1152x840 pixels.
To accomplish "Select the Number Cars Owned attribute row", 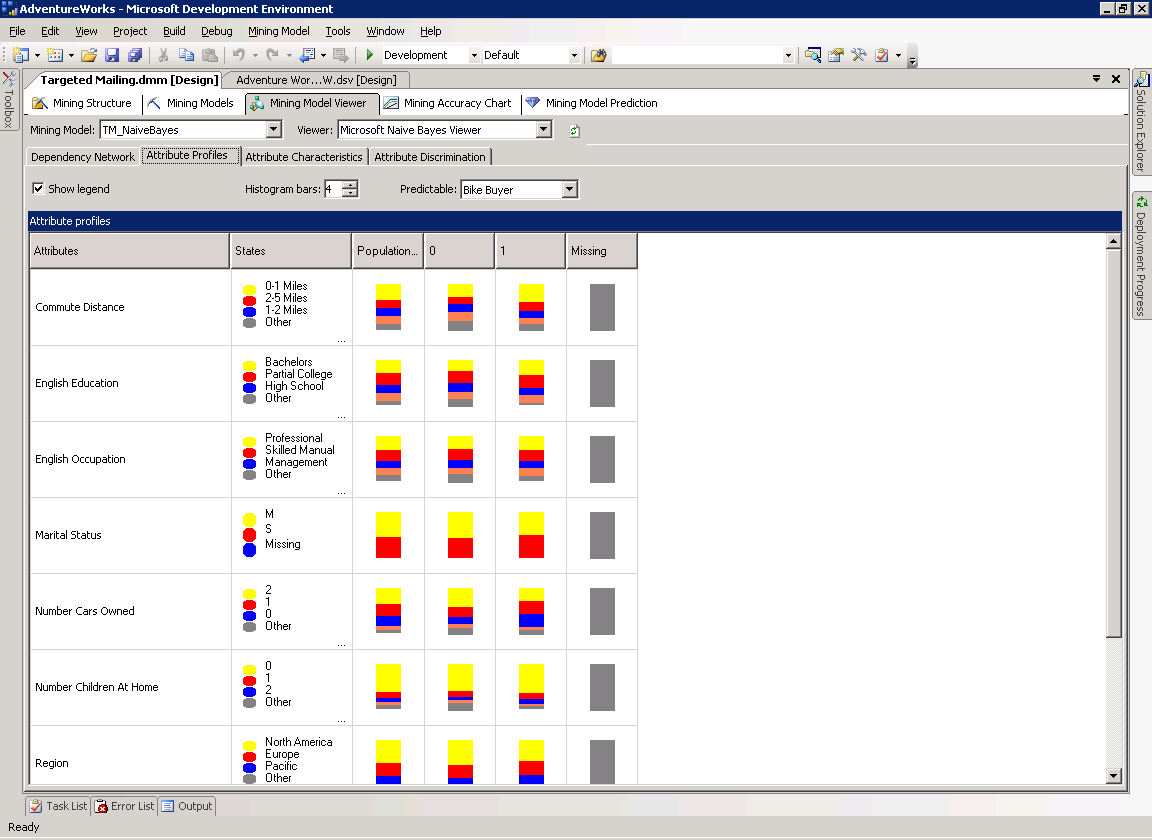I will point(334,611).
